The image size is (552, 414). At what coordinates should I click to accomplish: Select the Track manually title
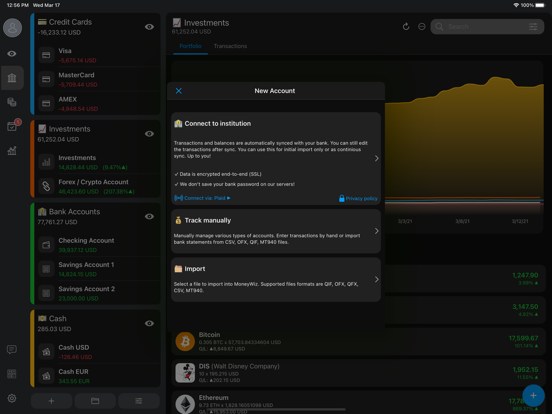click(x=208, y=220)
